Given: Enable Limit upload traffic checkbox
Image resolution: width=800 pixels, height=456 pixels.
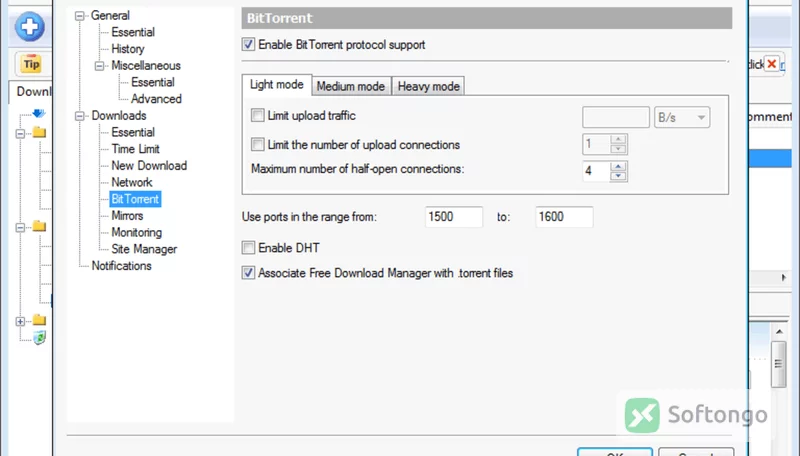Looking at the screenshot, I should point(258,115).
